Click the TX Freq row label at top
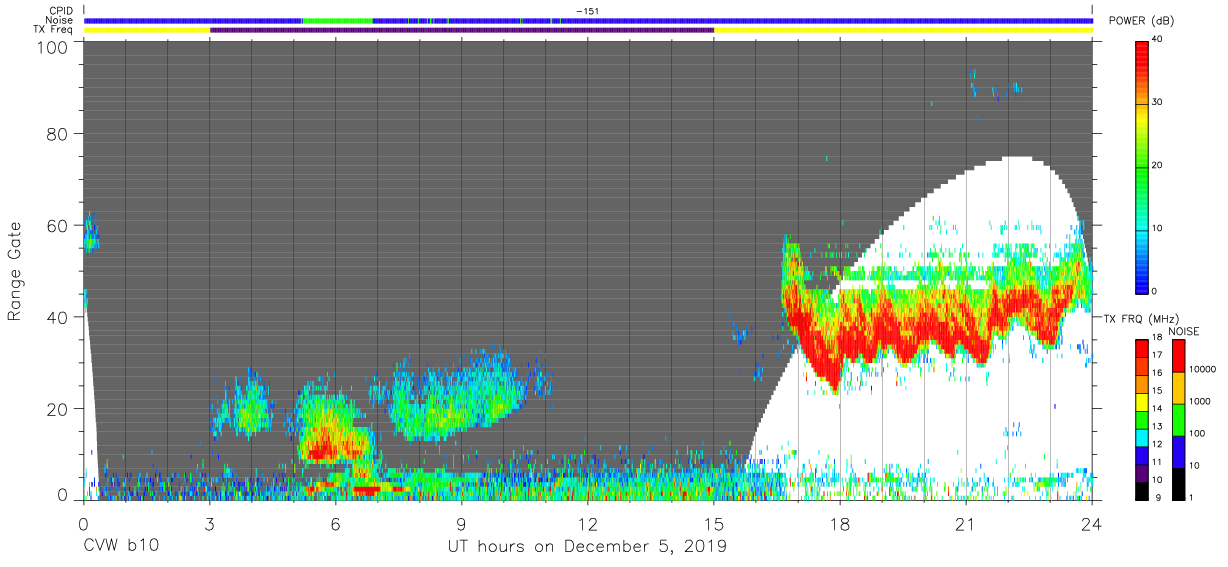Screen dimensions: 1228x567 [53, 29]
